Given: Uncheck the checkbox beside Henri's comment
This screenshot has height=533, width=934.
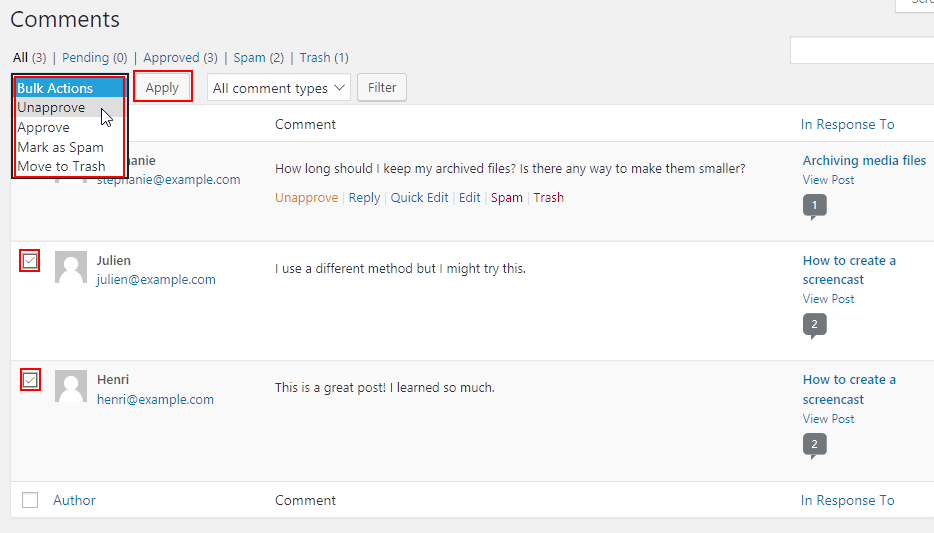Looking at the screenshot, I should pos(30,380).
